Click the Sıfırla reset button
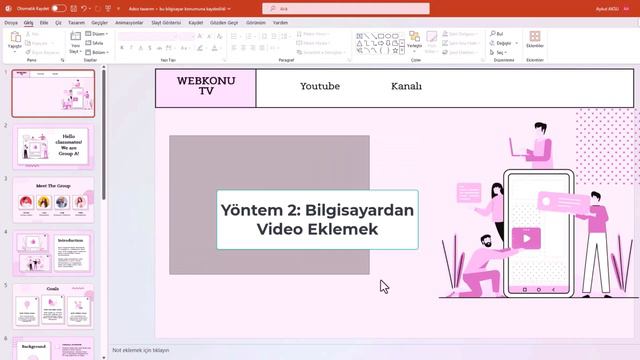 pos(94,43)
